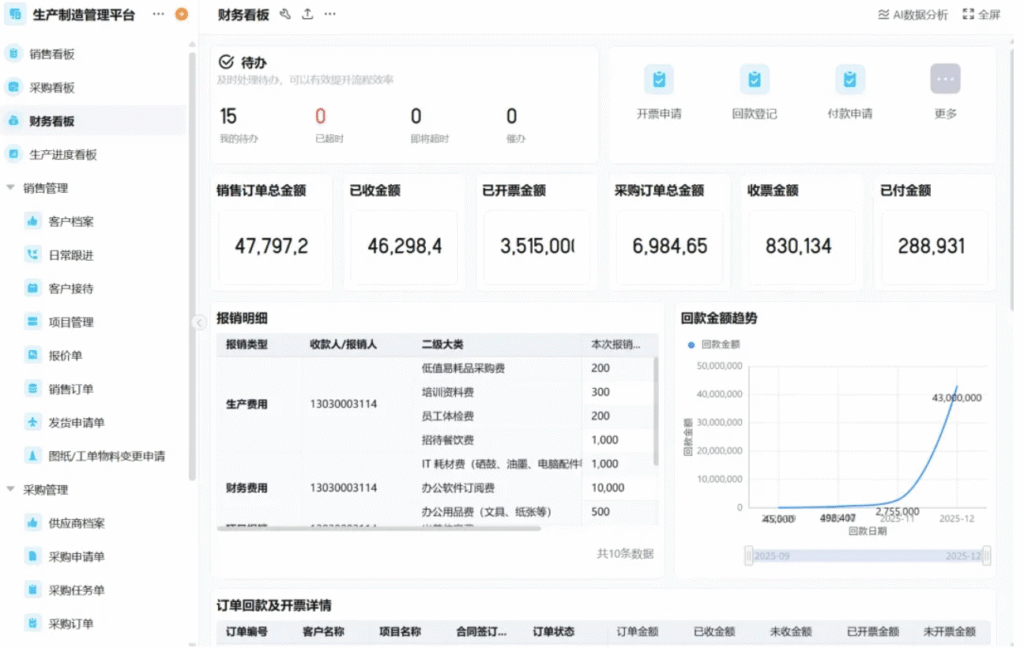Open AI数据分析 in the top bar
The image size is (1024, 648).
pyautogui.click(x=912, y=15)
